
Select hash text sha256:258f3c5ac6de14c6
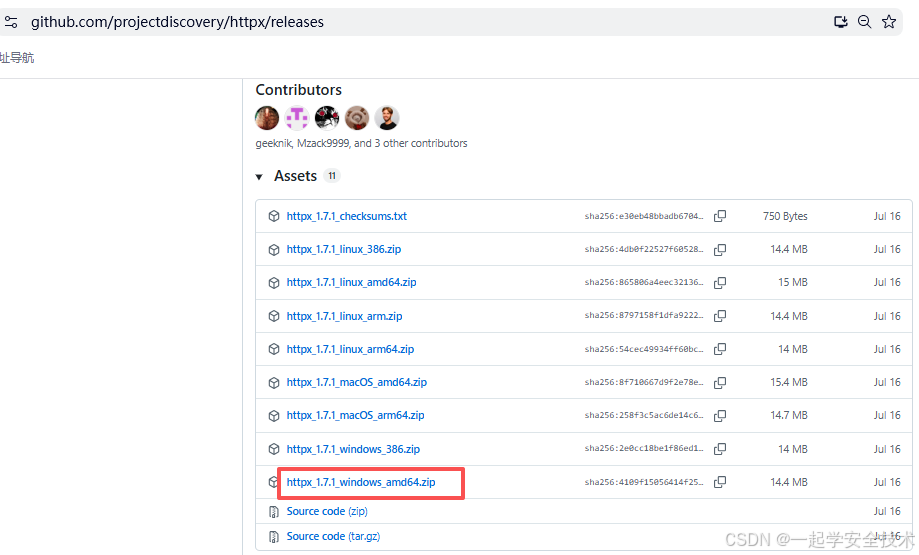point(644,415)
